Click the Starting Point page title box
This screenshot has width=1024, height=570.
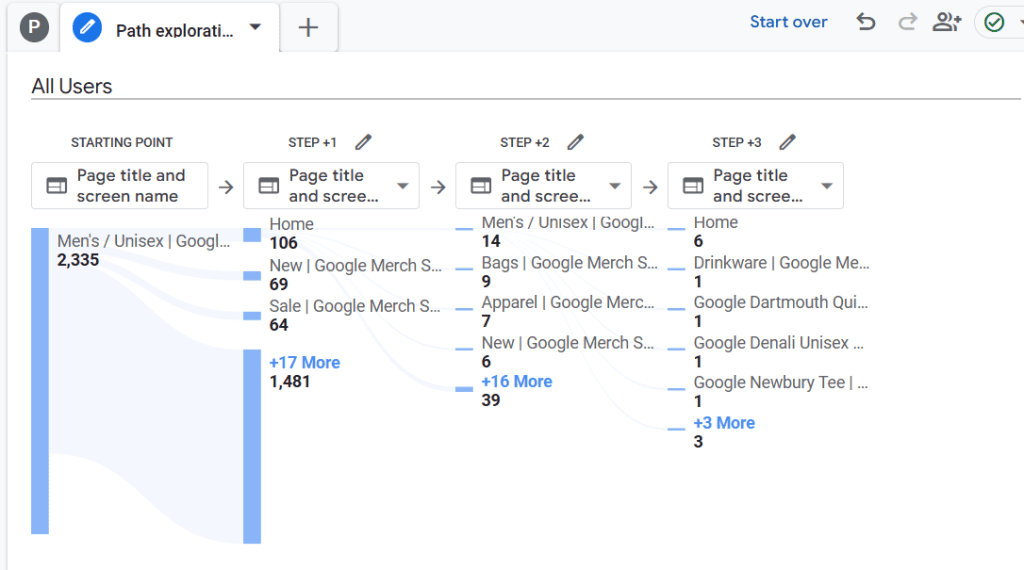(x=120, y=186)
